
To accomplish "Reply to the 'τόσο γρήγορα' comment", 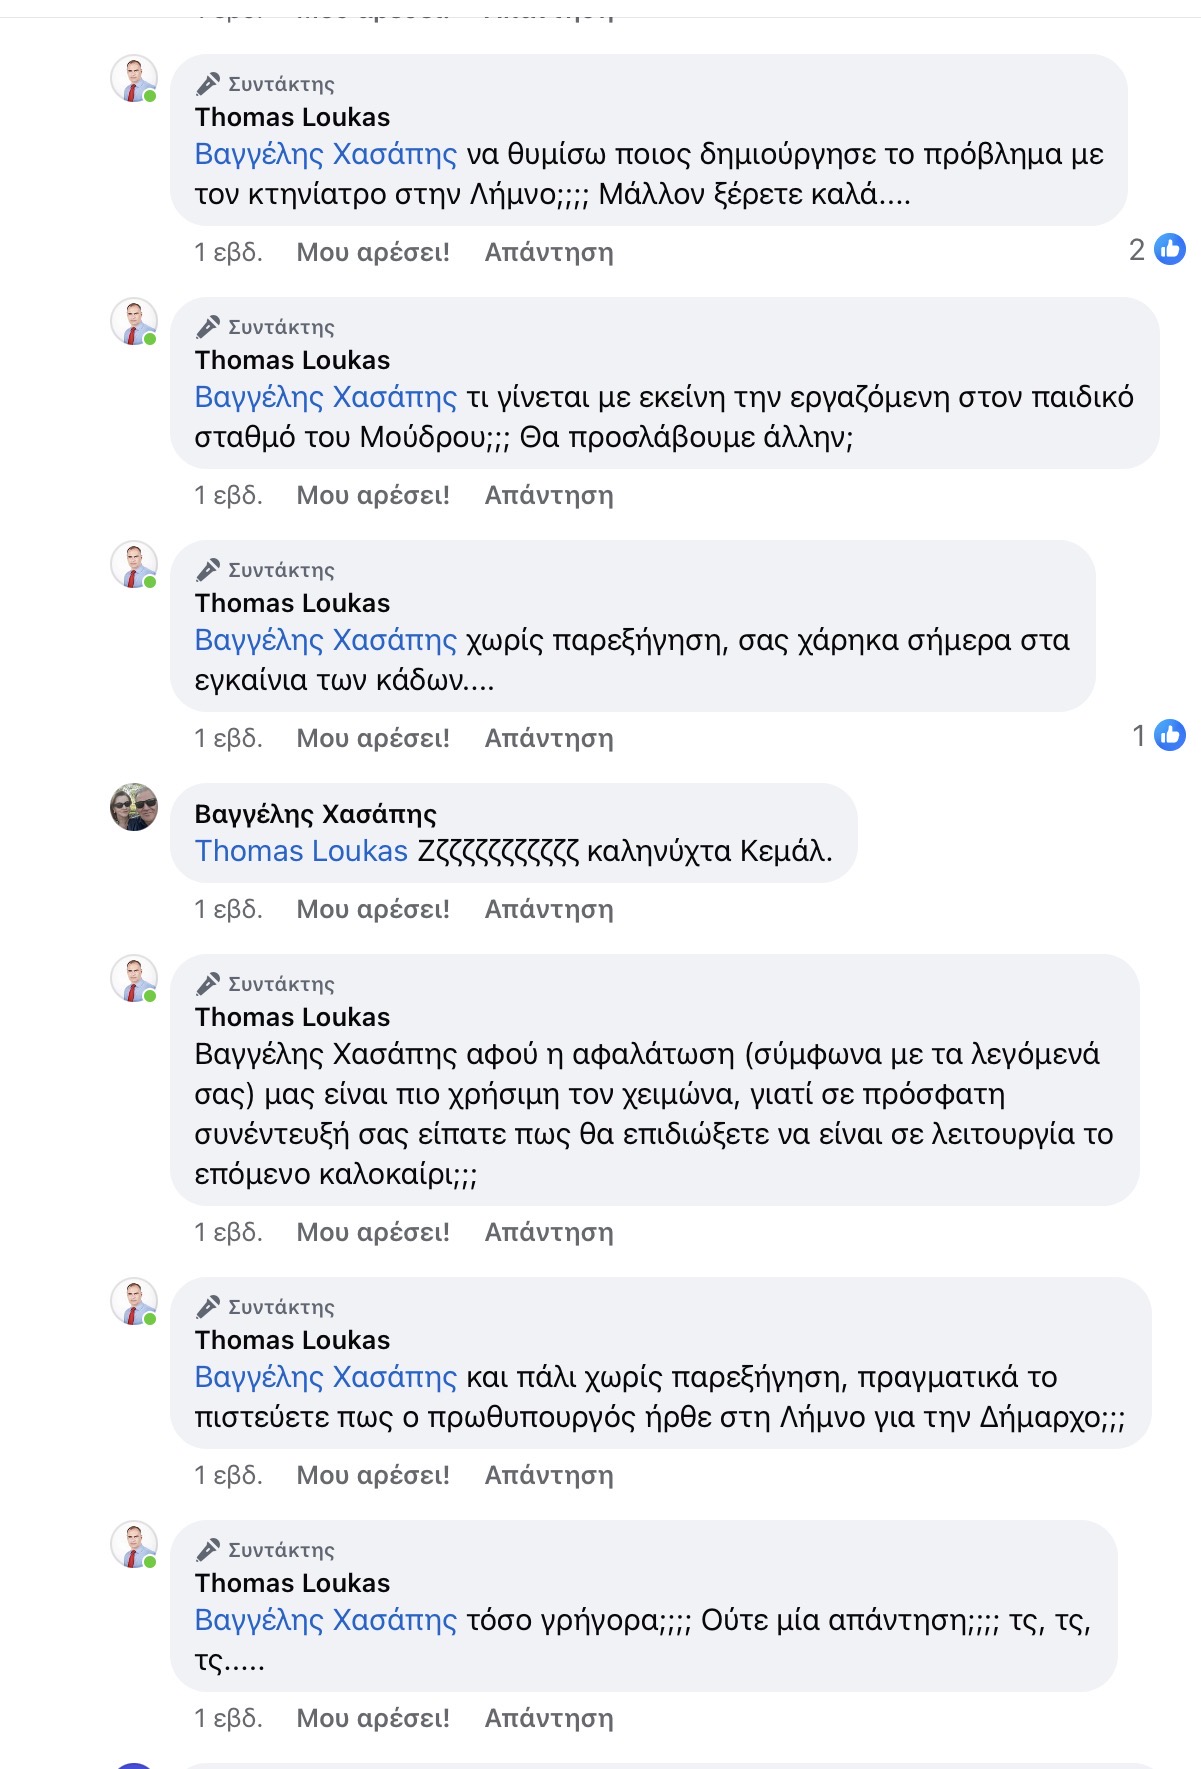I will (549, 1718).
